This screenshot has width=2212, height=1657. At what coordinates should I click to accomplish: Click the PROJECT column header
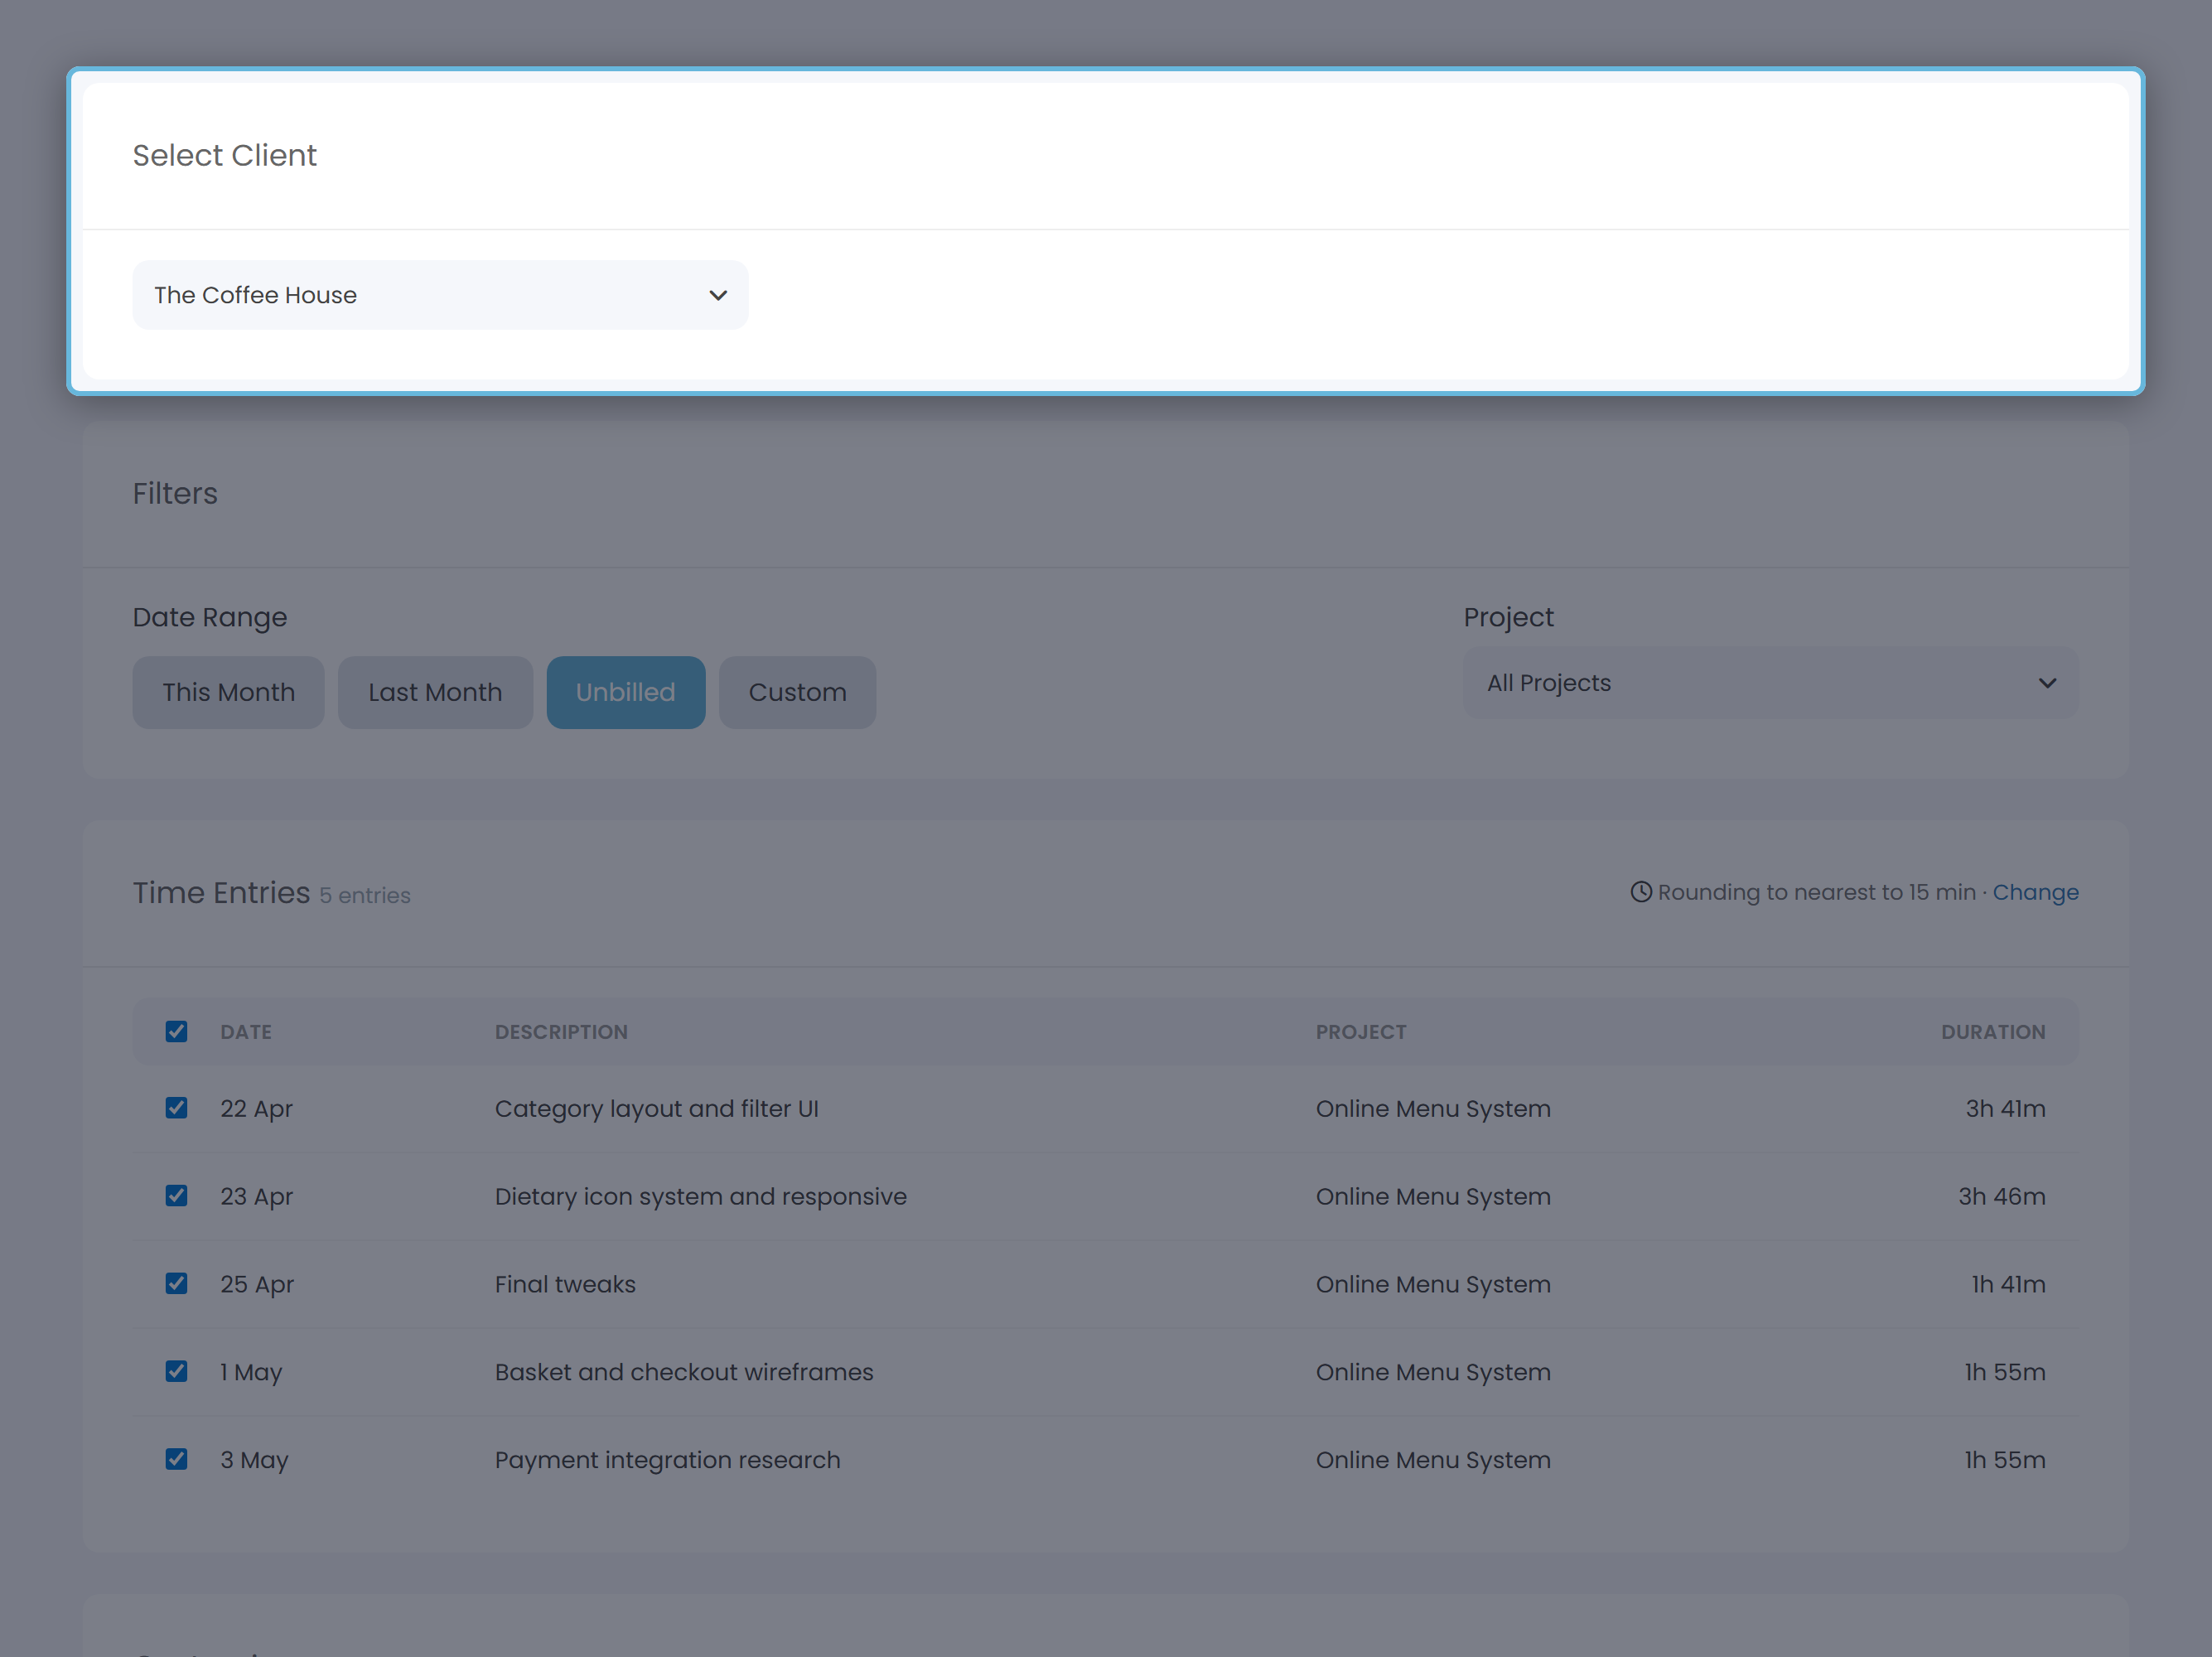pyautogui.click(x=1360, y=1032)
